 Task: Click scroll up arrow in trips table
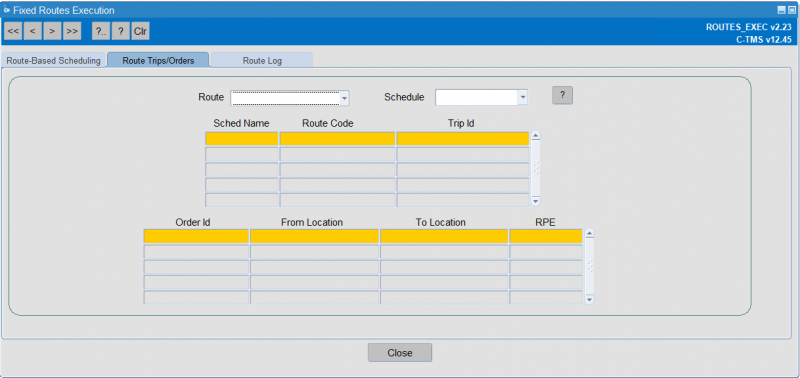coord(535,136)
